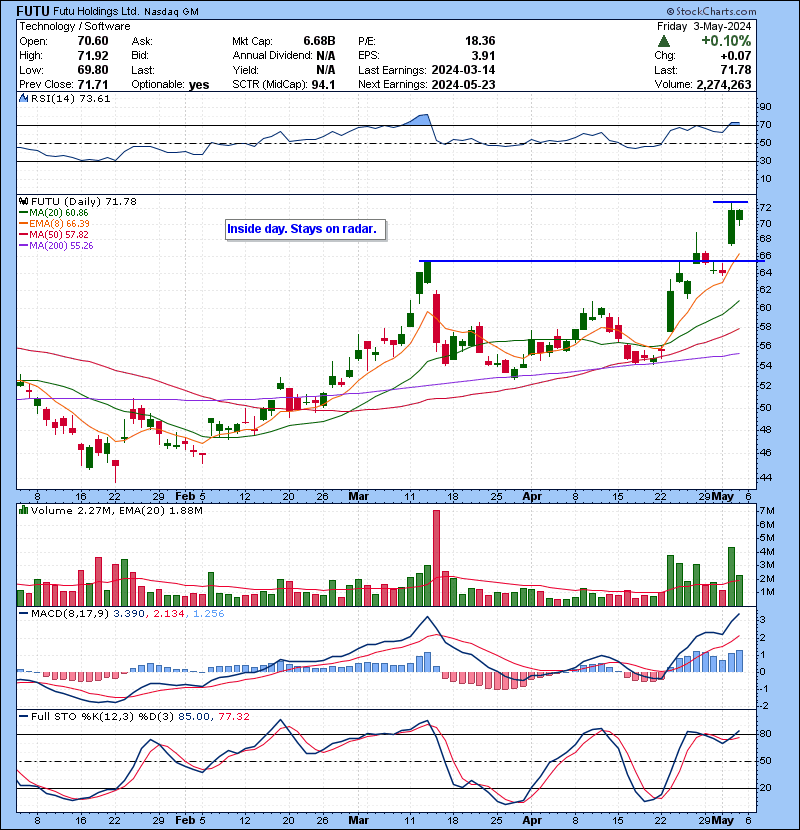
Task: Click the 'Mar' label on price chart axis
Action: click(358, 497)
